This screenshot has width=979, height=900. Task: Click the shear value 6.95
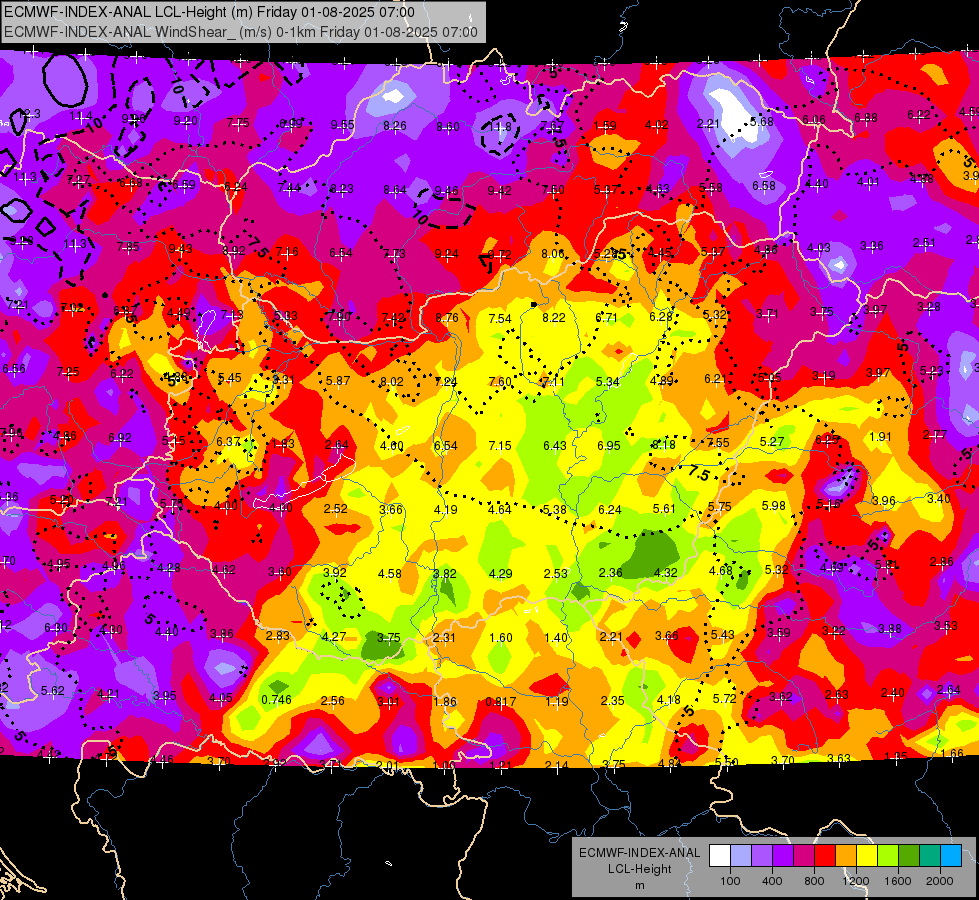click(609, 445)
